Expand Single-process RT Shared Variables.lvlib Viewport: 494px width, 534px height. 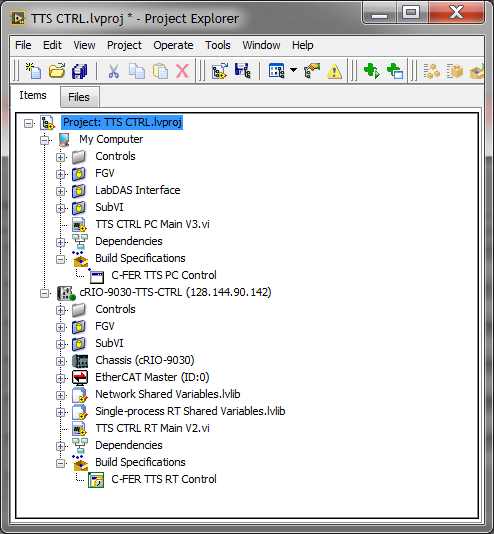tap(61, 412)
